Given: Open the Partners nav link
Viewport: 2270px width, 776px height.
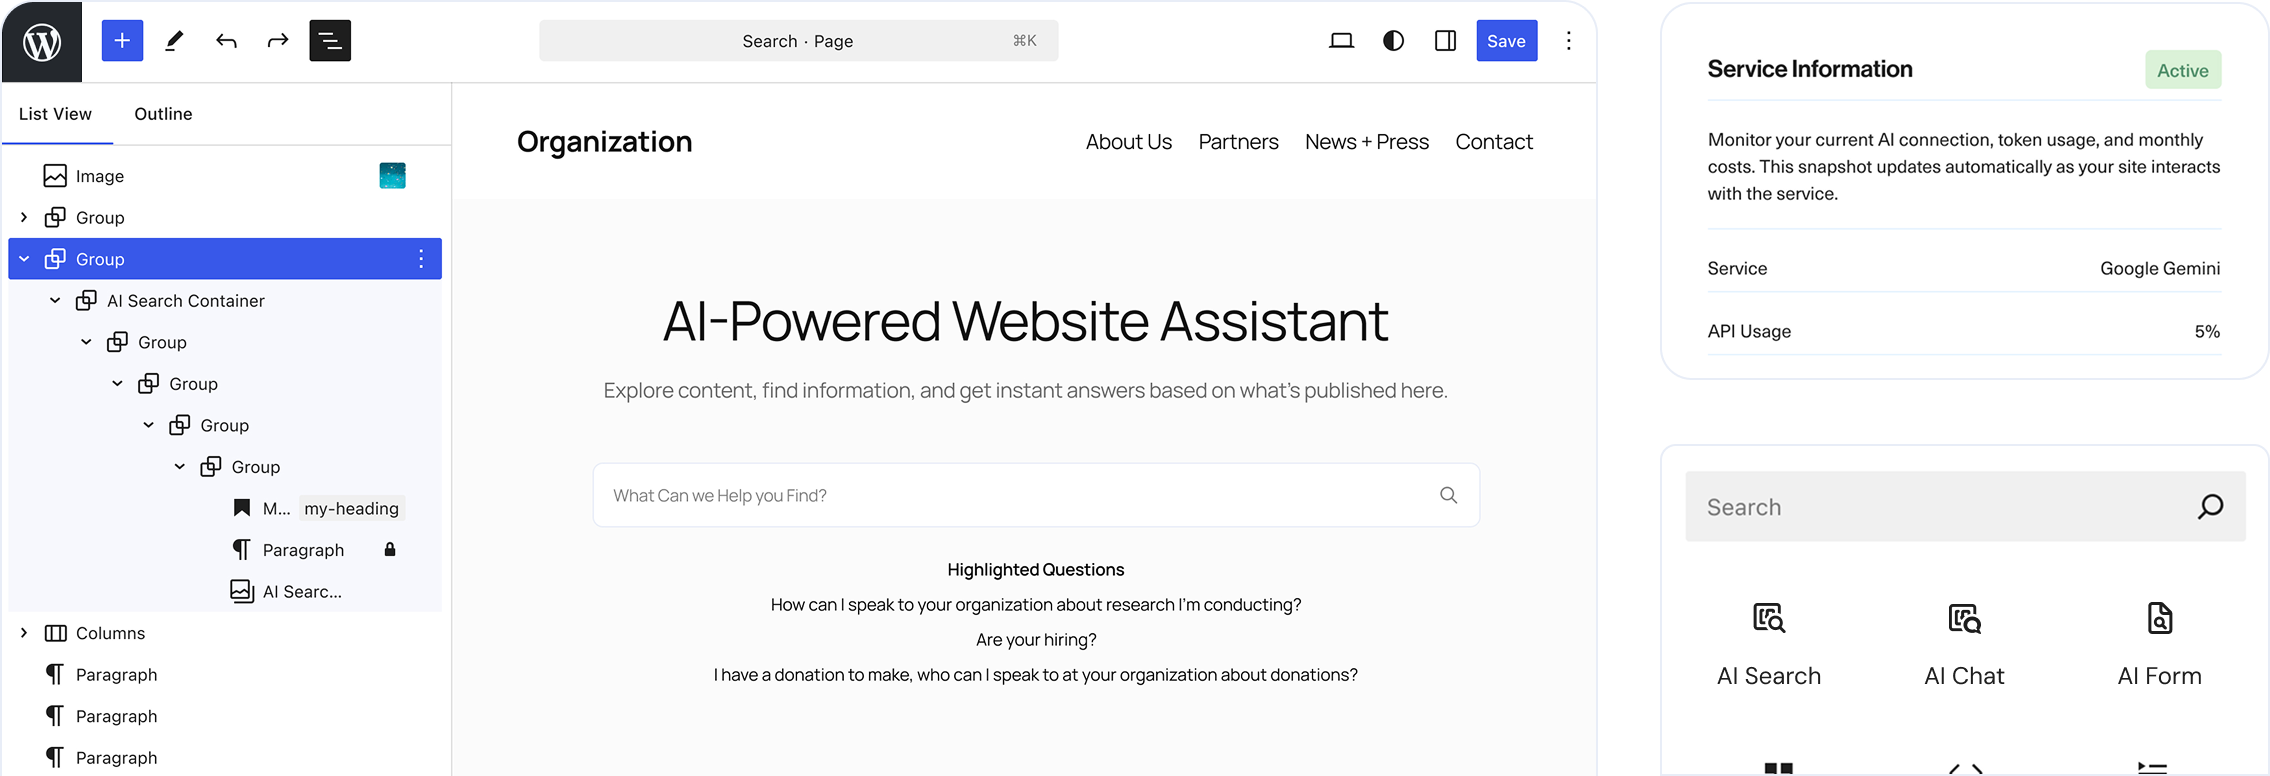Looking at the screenshot, I should (x=1238, y=142).
